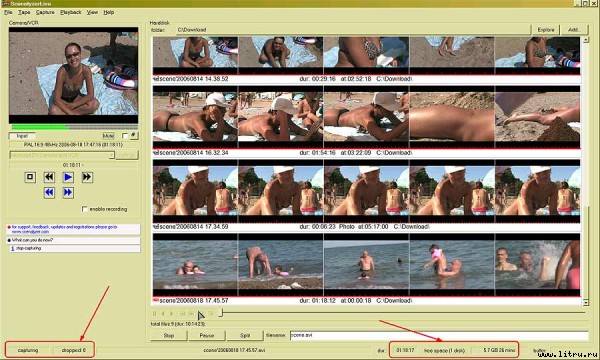Click the scene list scroll-down arrow
This screenshot has width=600, height=360.
tap(585, 302)
